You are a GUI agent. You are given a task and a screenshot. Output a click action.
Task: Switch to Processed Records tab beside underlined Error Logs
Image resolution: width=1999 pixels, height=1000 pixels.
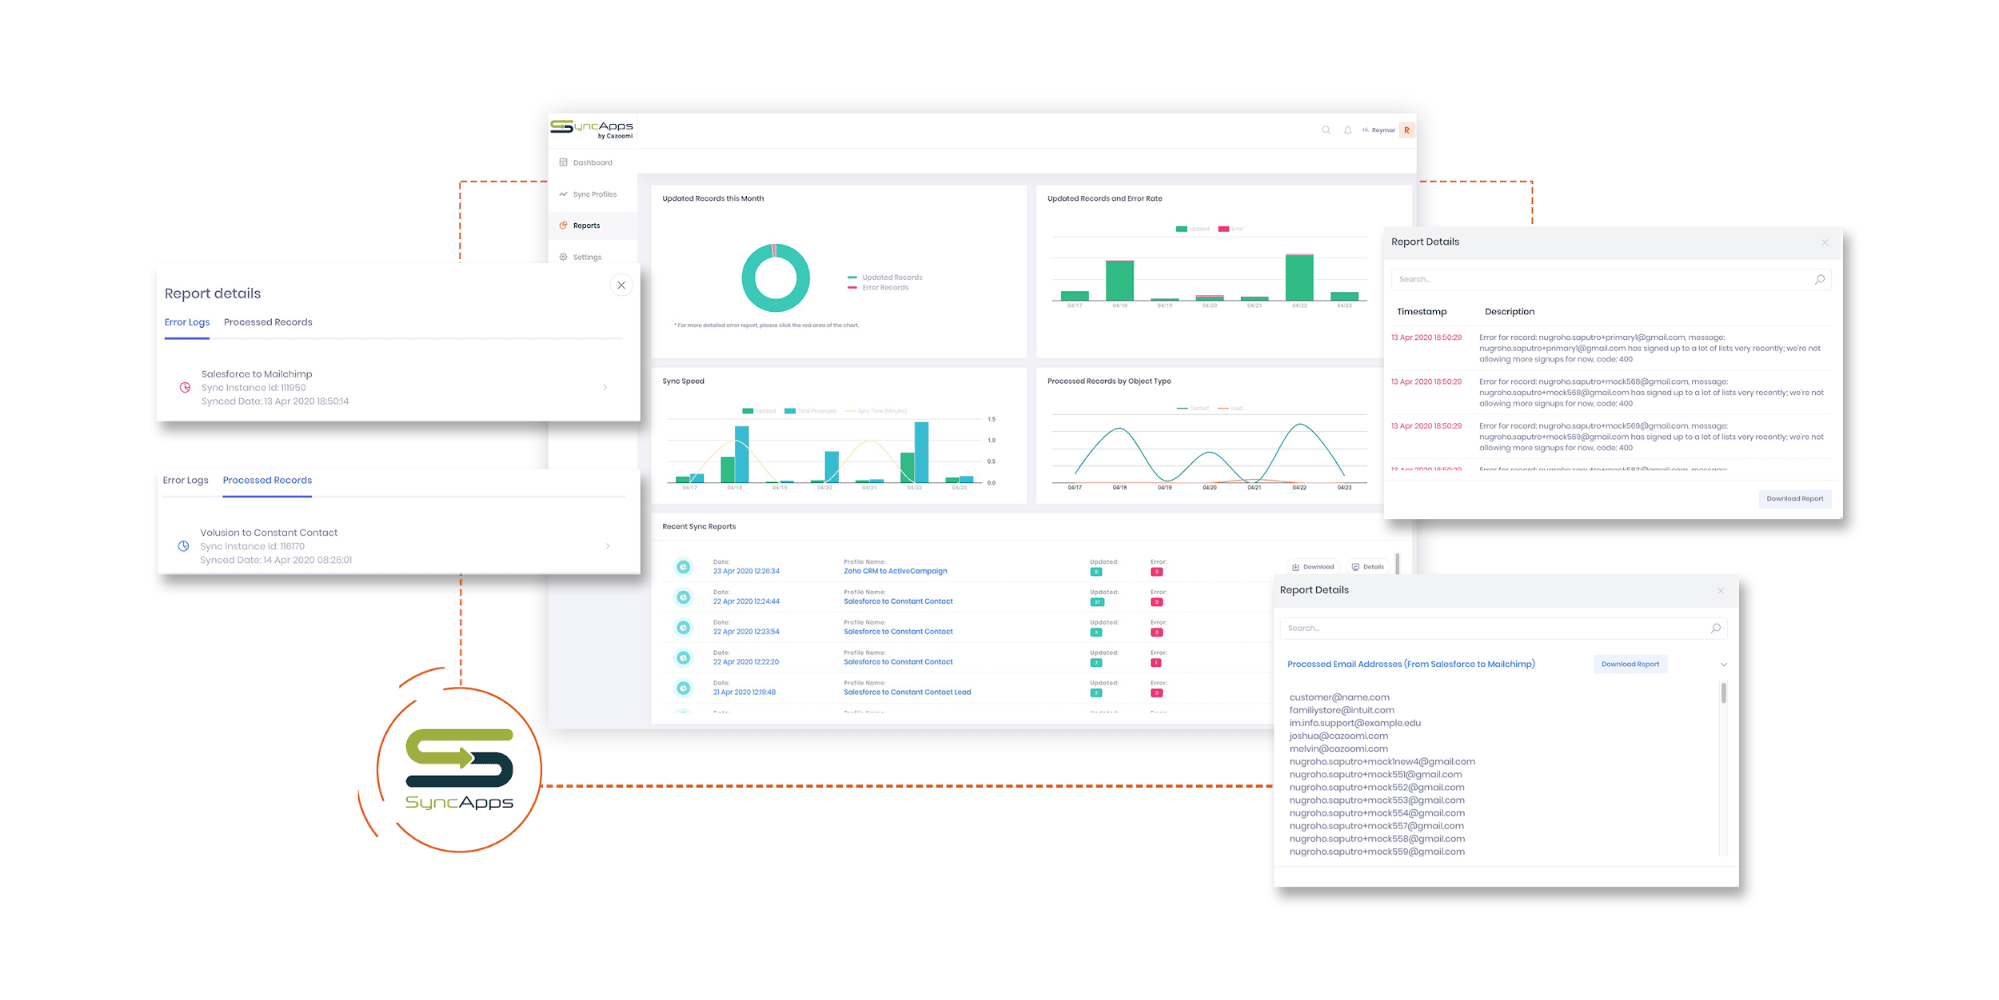tap(268, 322)
